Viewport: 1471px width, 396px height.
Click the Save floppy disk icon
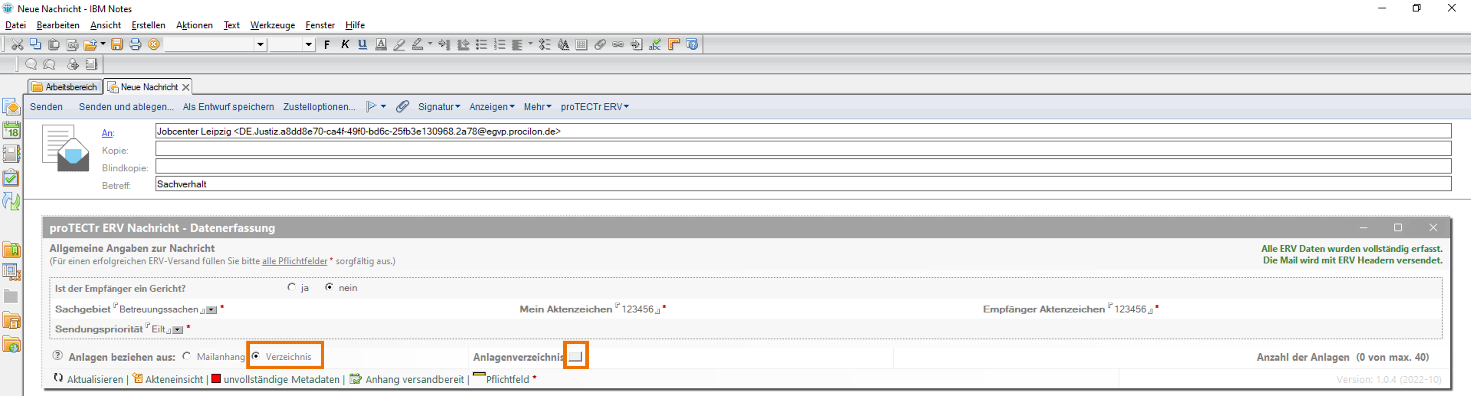(117, 44)
